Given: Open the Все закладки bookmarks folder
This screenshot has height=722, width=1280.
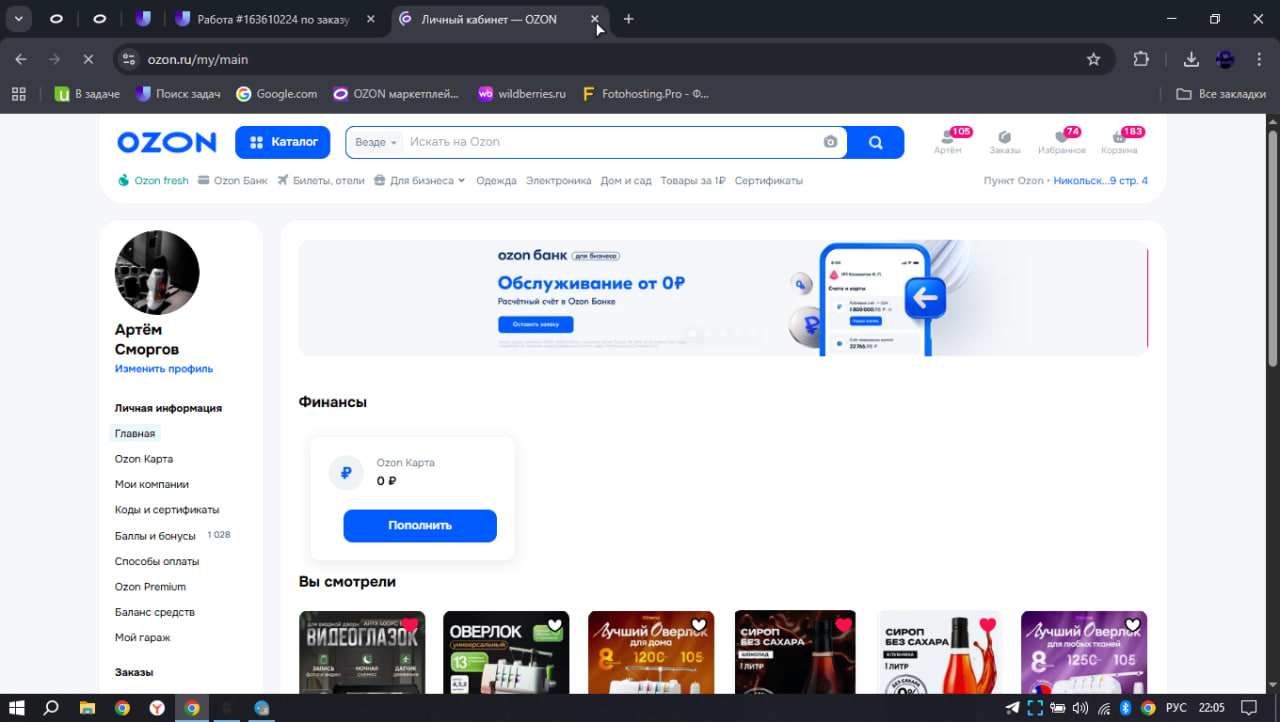Looking at the screenshot, I should pyautogui.click(x=1221, y=94).
